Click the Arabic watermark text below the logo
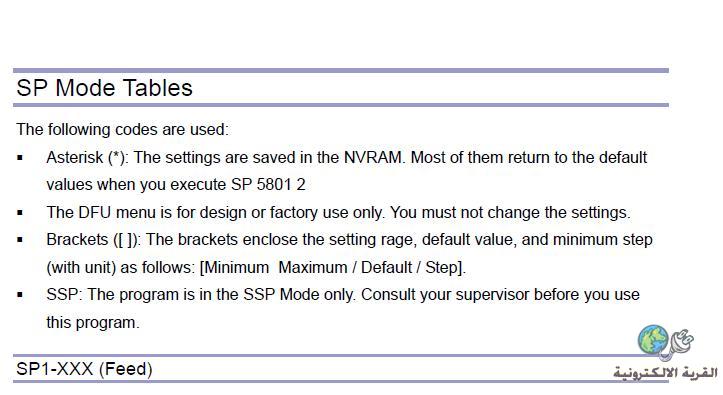This screenshot has height=395, width=723. tap(665, 373)
